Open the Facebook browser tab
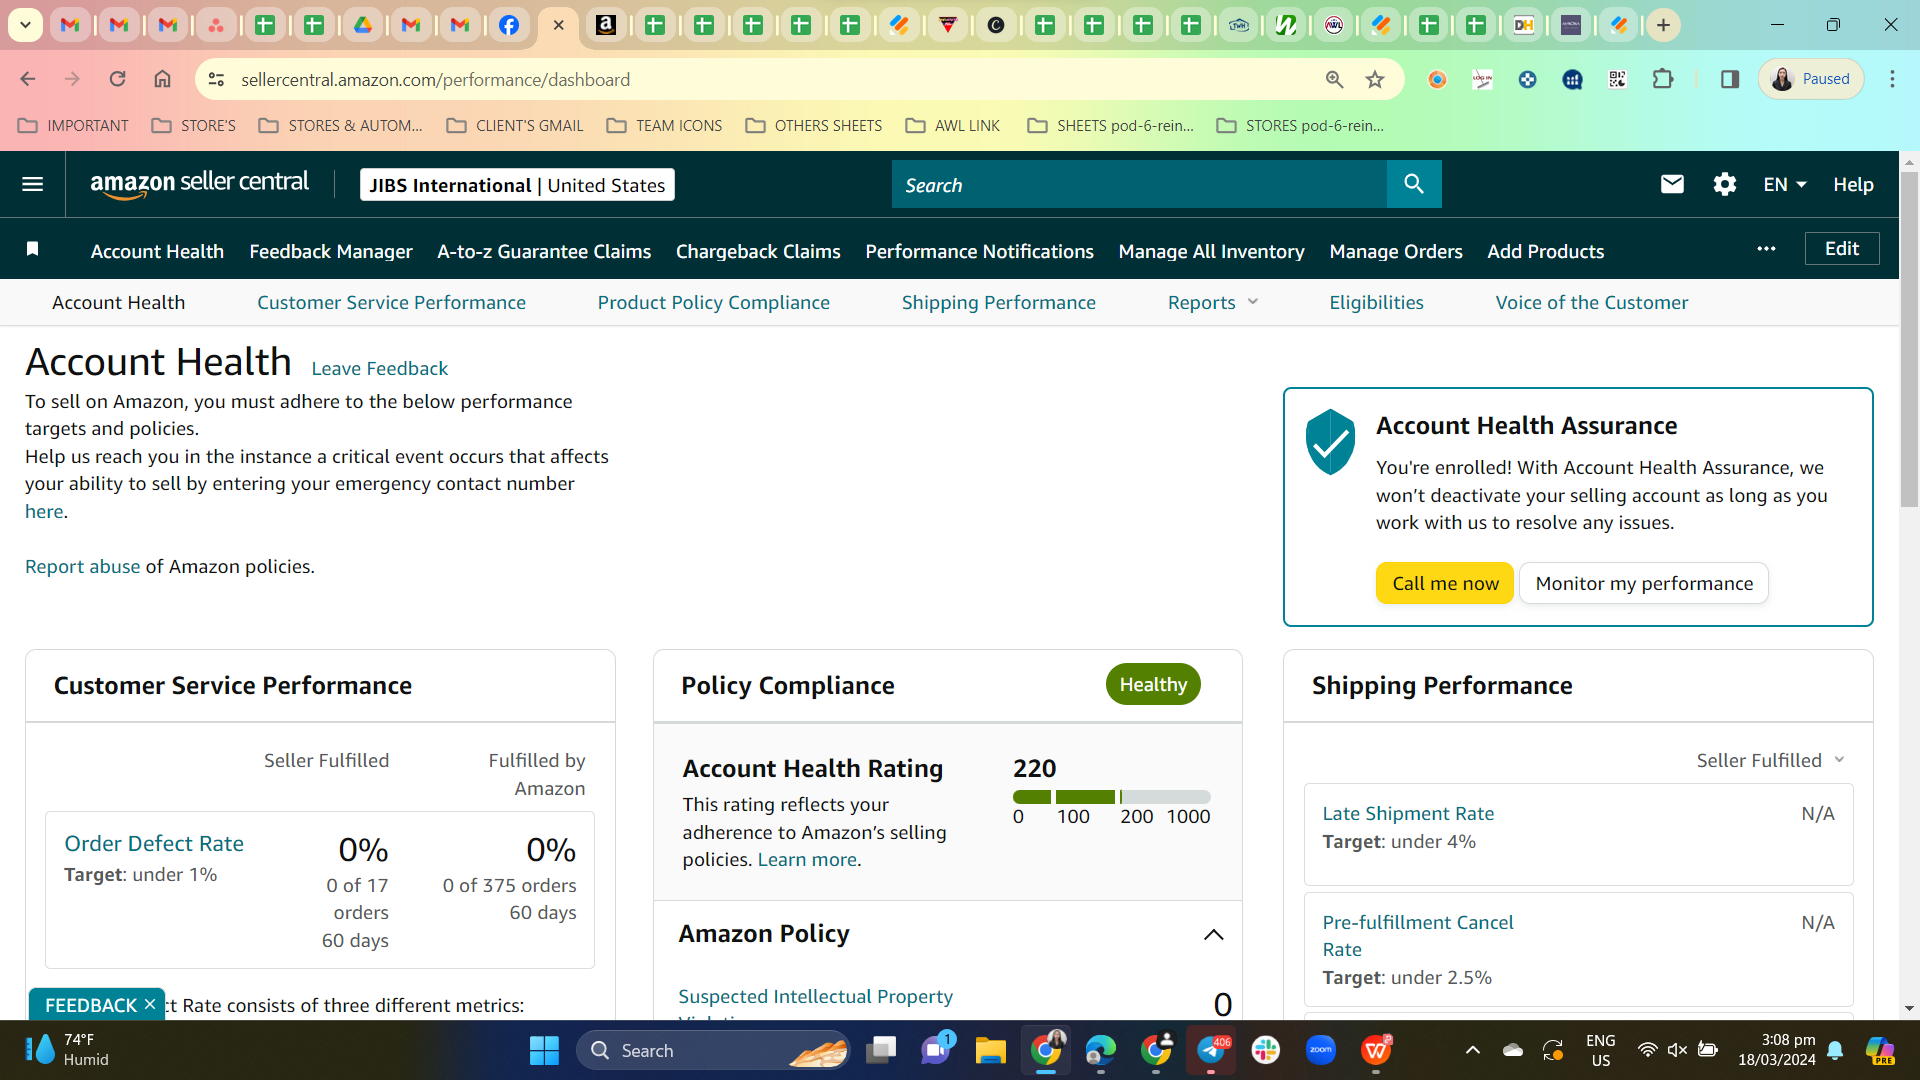1920x1080 pixels. [509, 25]
